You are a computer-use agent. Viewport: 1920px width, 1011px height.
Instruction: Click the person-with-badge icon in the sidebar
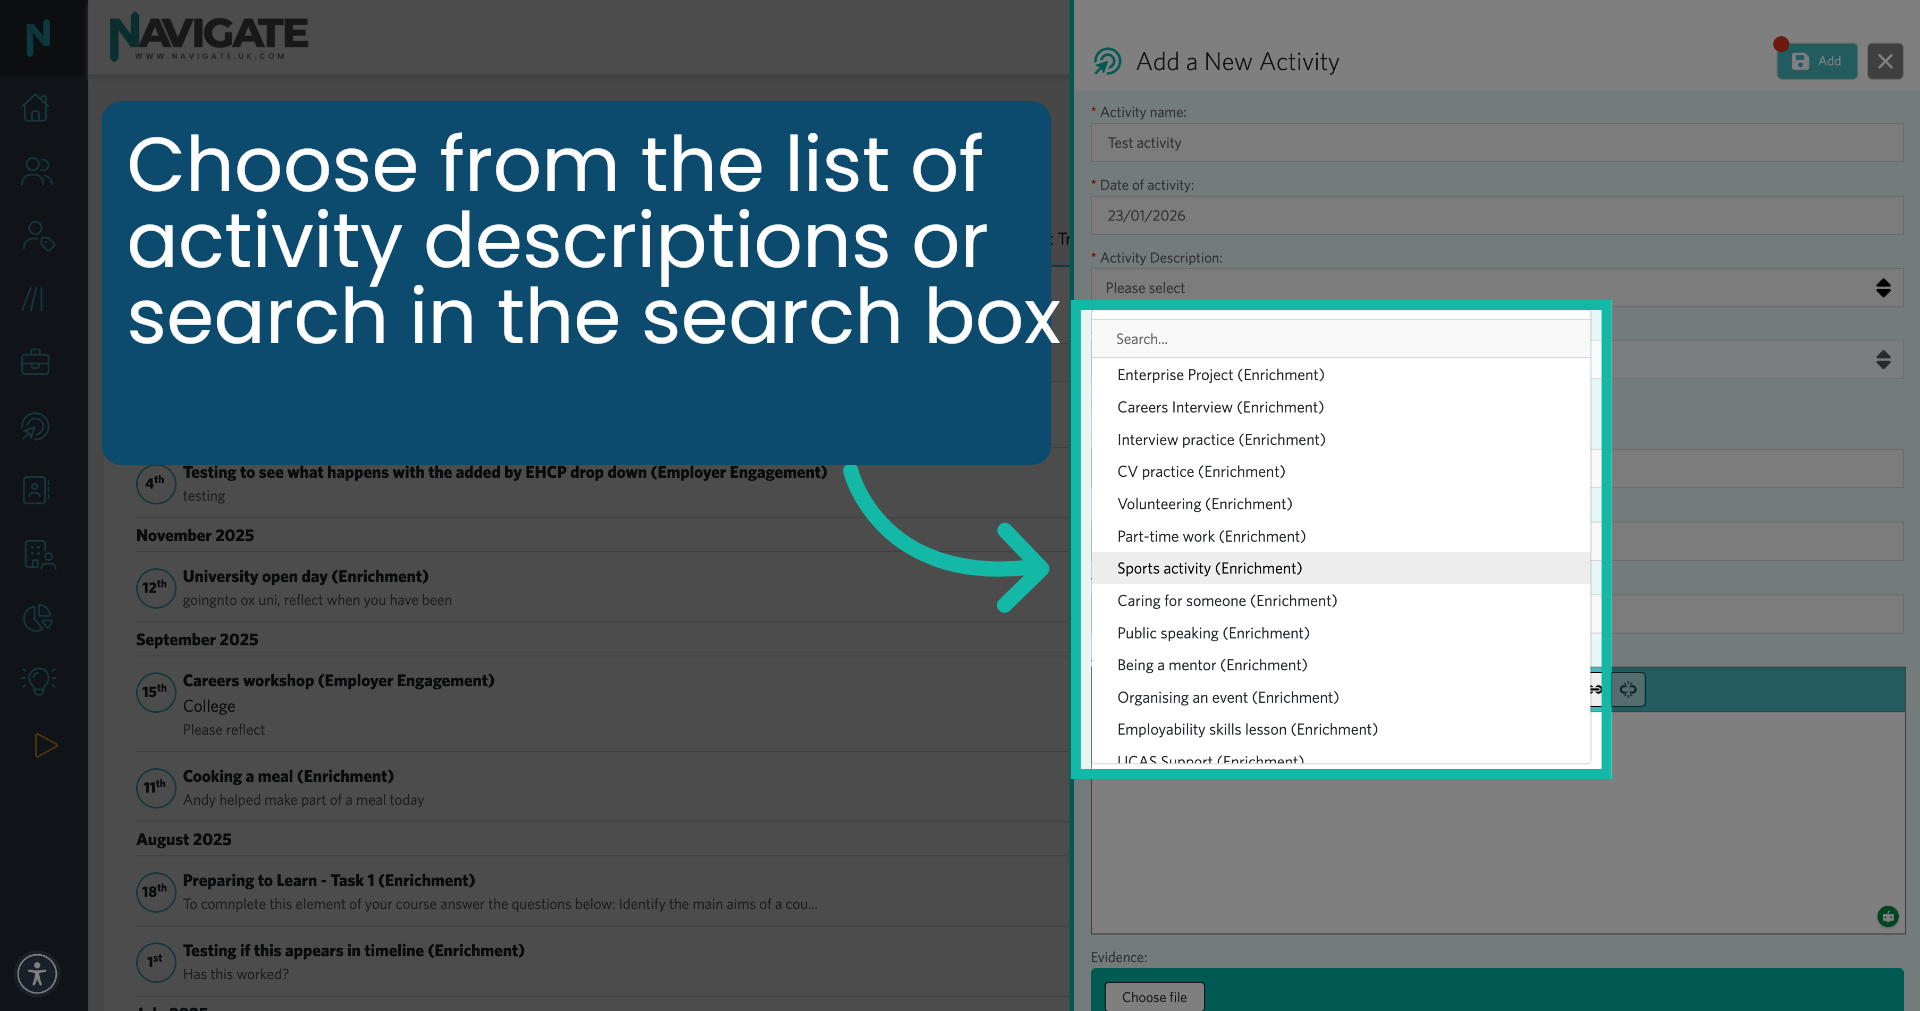click(x=37, y=237)
